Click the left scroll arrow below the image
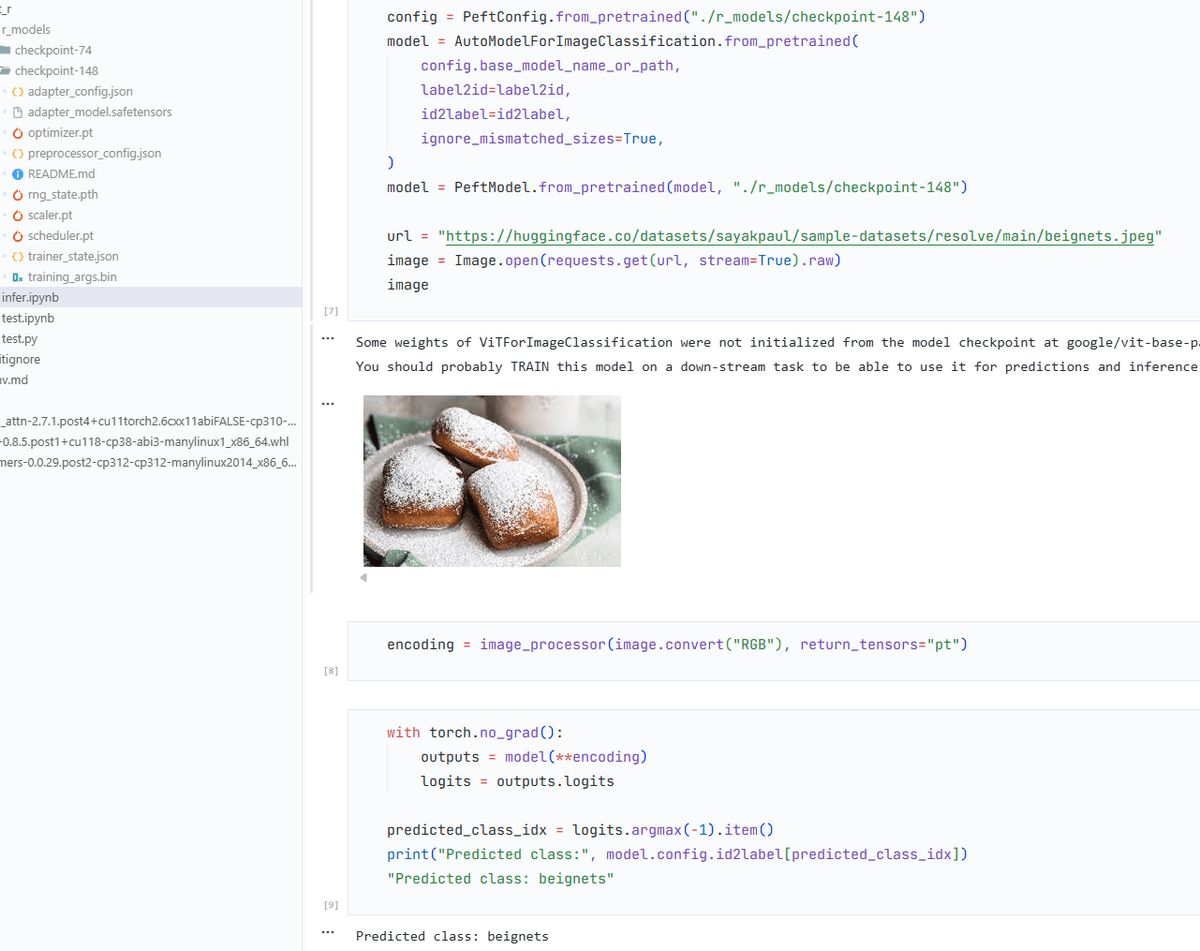1200x951 pixels. [x=364, y=578]
